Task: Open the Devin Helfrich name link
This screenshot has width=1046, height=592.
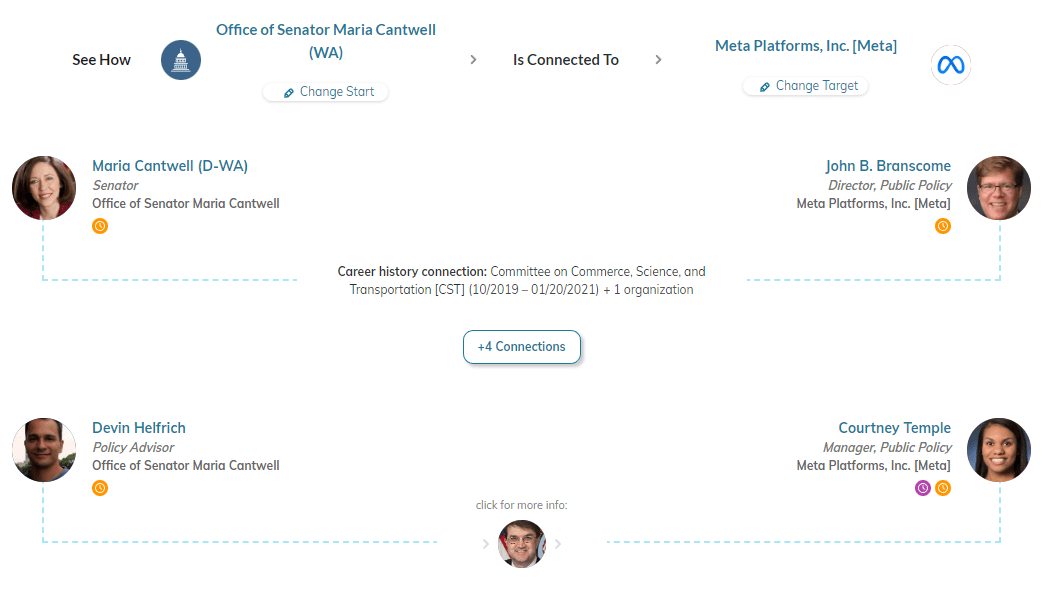Action: pyautogui.click(x=139, y=428)
